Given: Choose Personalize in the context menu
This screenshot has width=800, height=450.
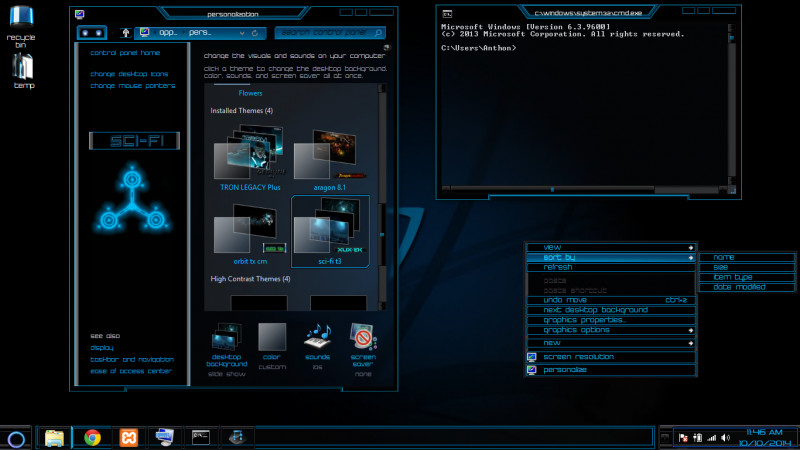Looking at the screenshot, I should 611,370.
